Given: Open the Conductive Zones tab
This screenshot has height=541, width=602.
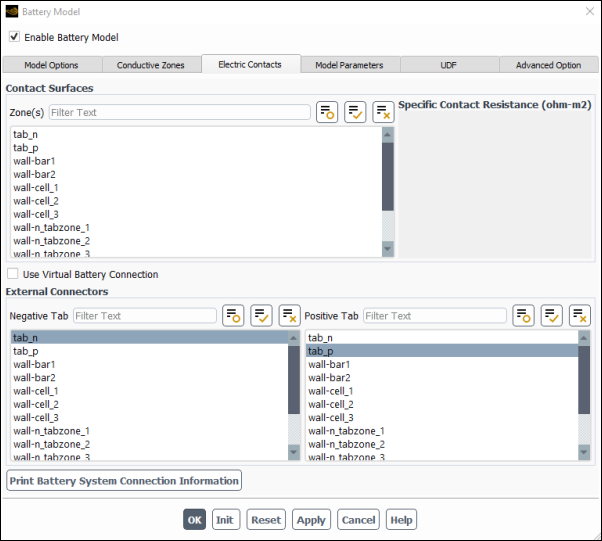Looking at the screenshot, I should 151,65.
